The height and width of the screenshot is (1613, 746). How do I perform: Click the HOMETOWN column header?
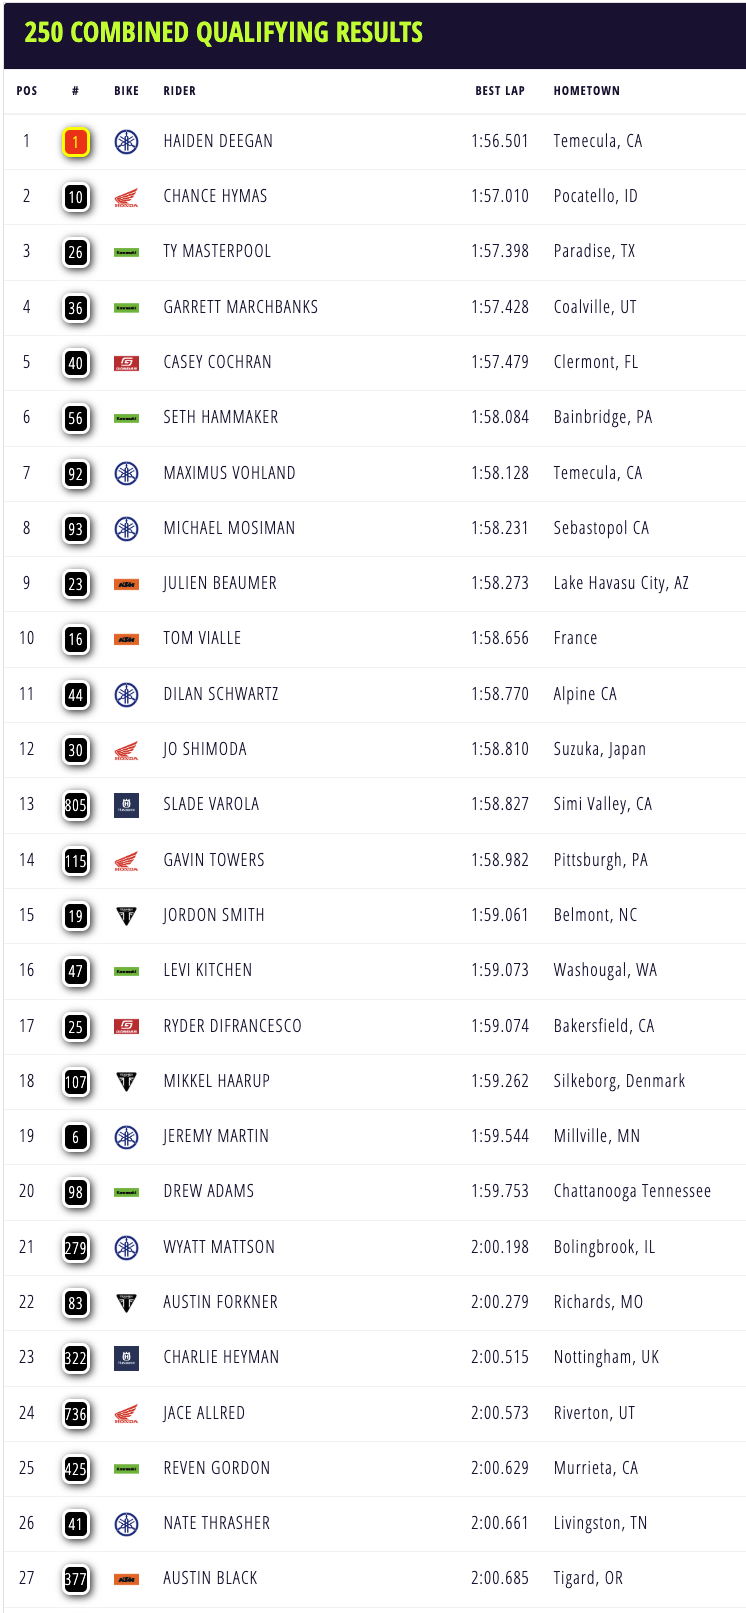587,91
